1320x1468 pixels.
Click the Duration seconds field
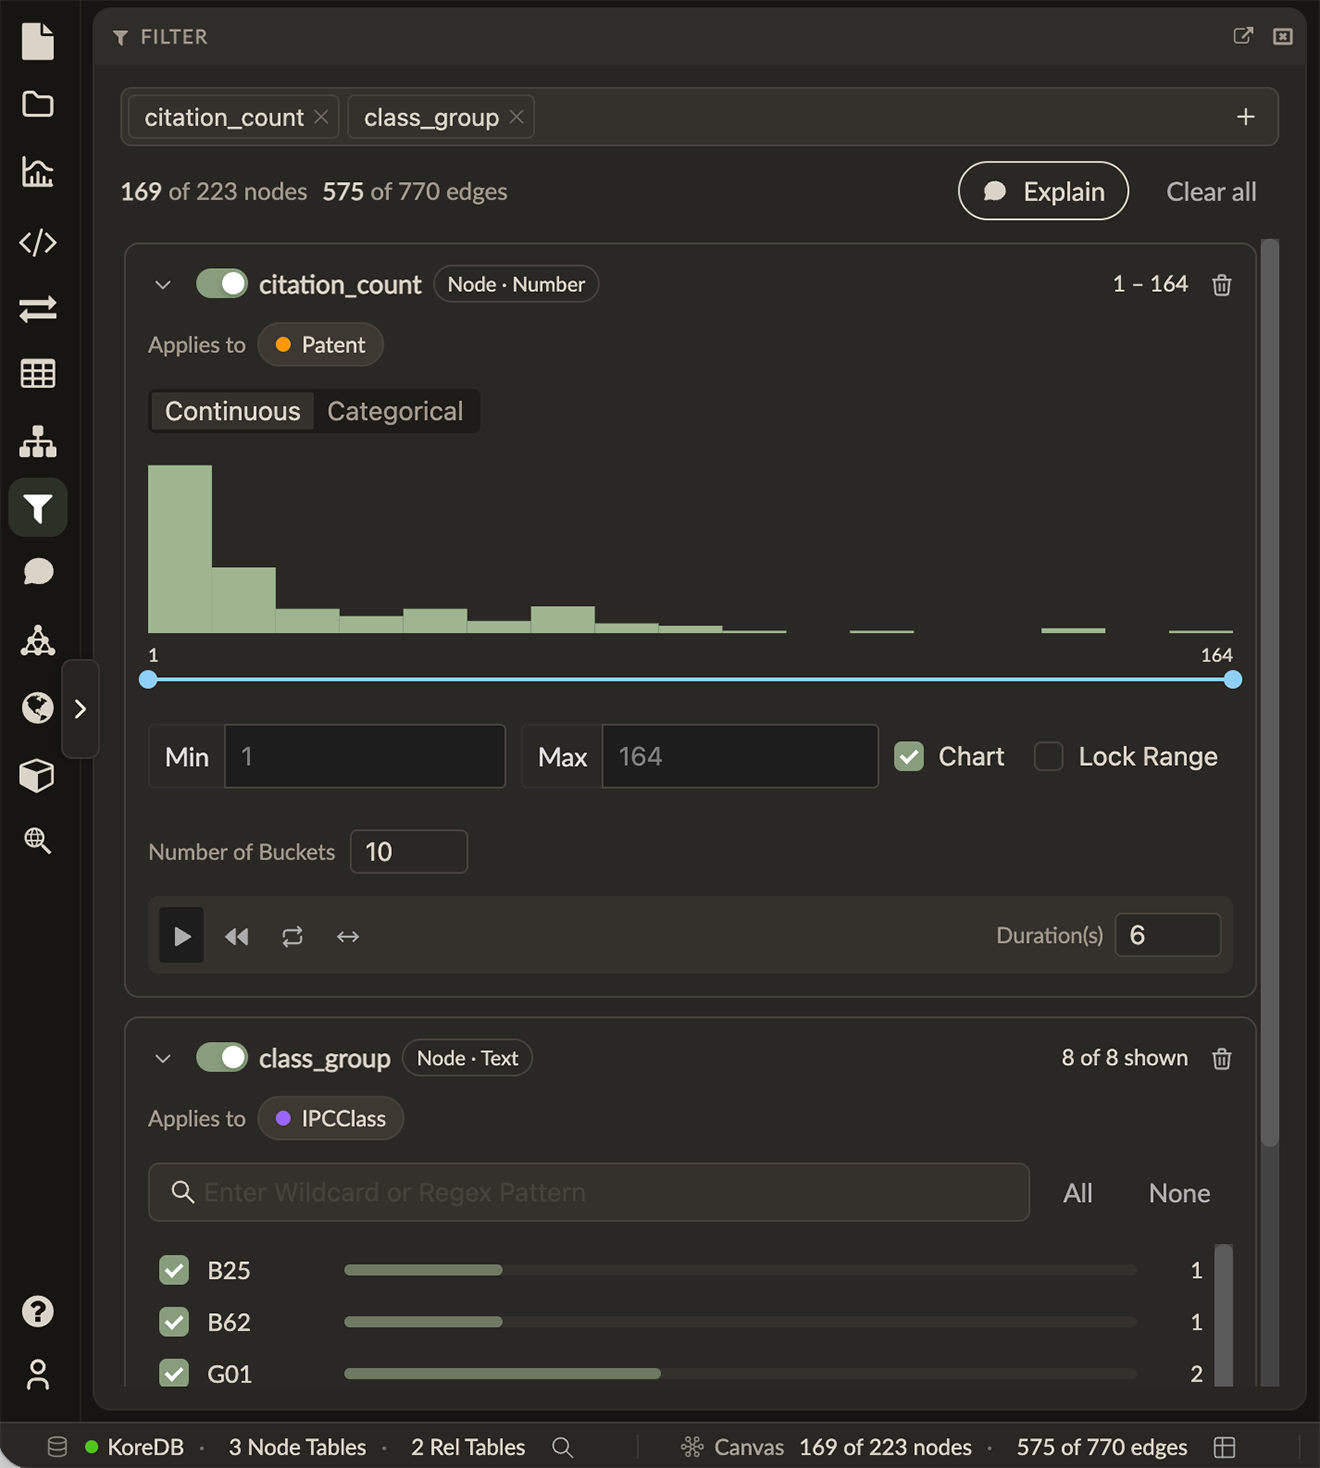(x=1168, y=935)
